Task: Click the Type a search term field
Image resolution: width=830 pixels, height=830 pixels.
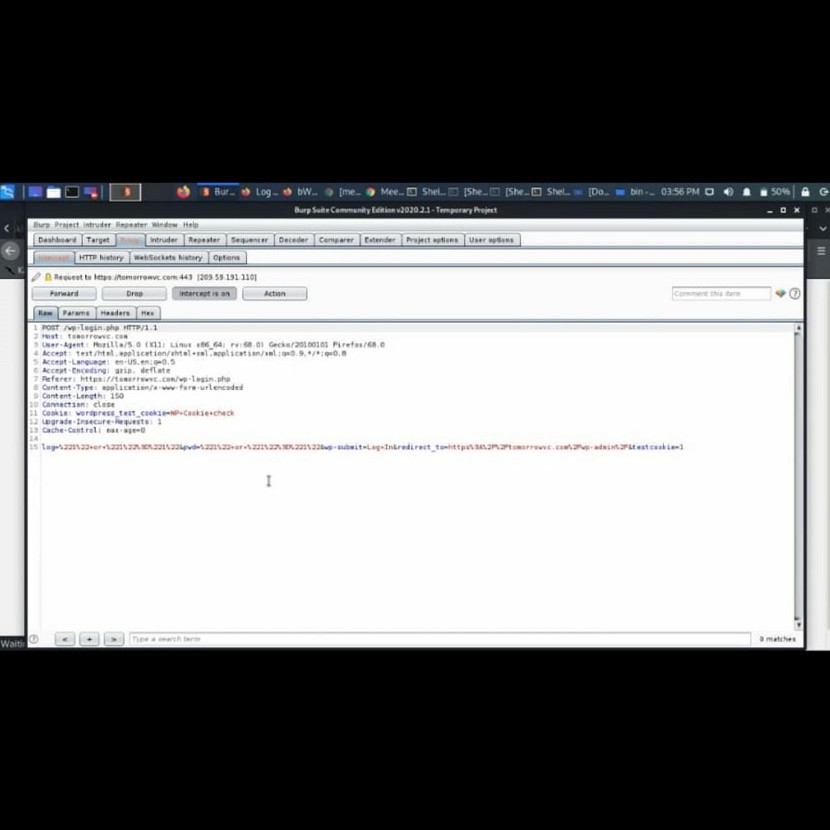Action: click(x=440, y=639)
